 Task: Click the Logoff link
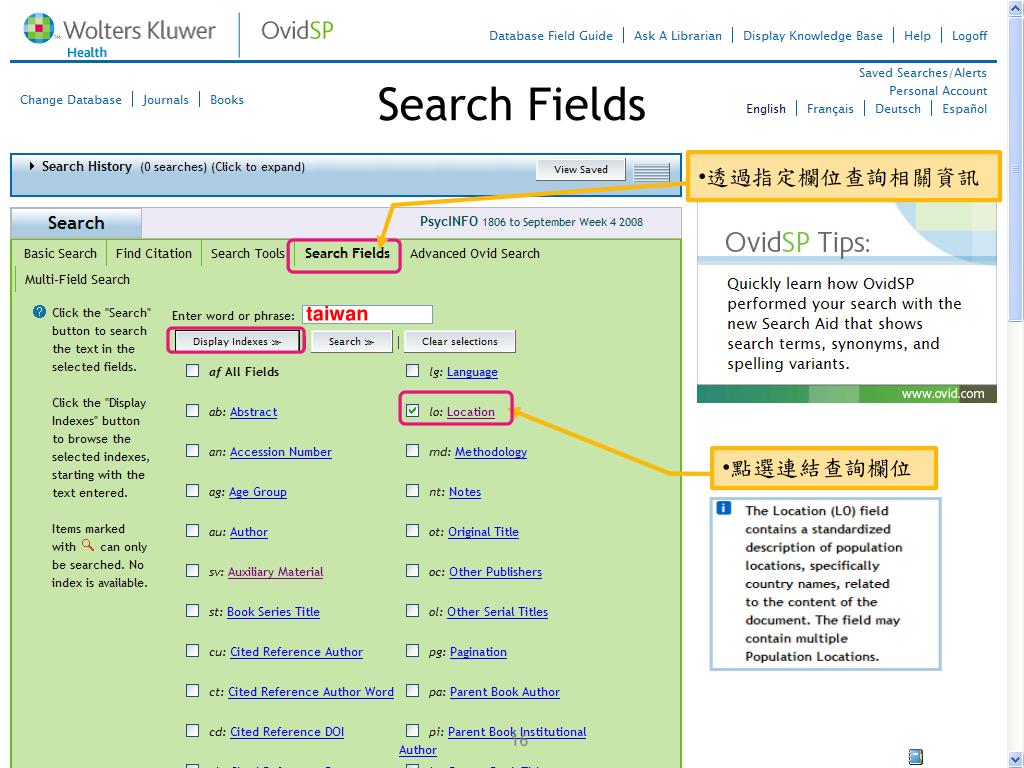coord(969,36)
